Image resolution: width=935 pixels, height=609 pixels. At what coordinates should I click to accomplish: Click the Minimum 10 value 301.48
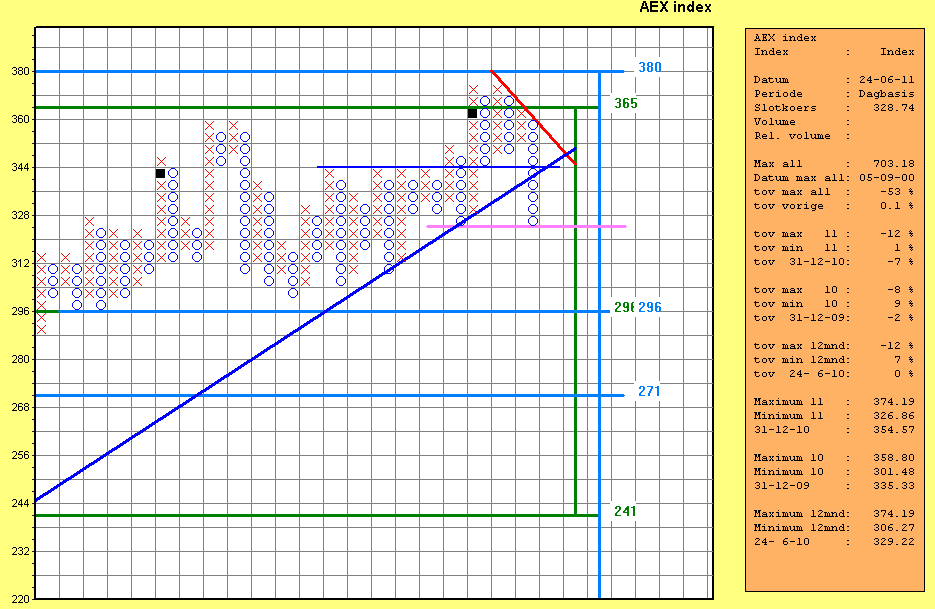pyautogui.click(x=893, y=471)
